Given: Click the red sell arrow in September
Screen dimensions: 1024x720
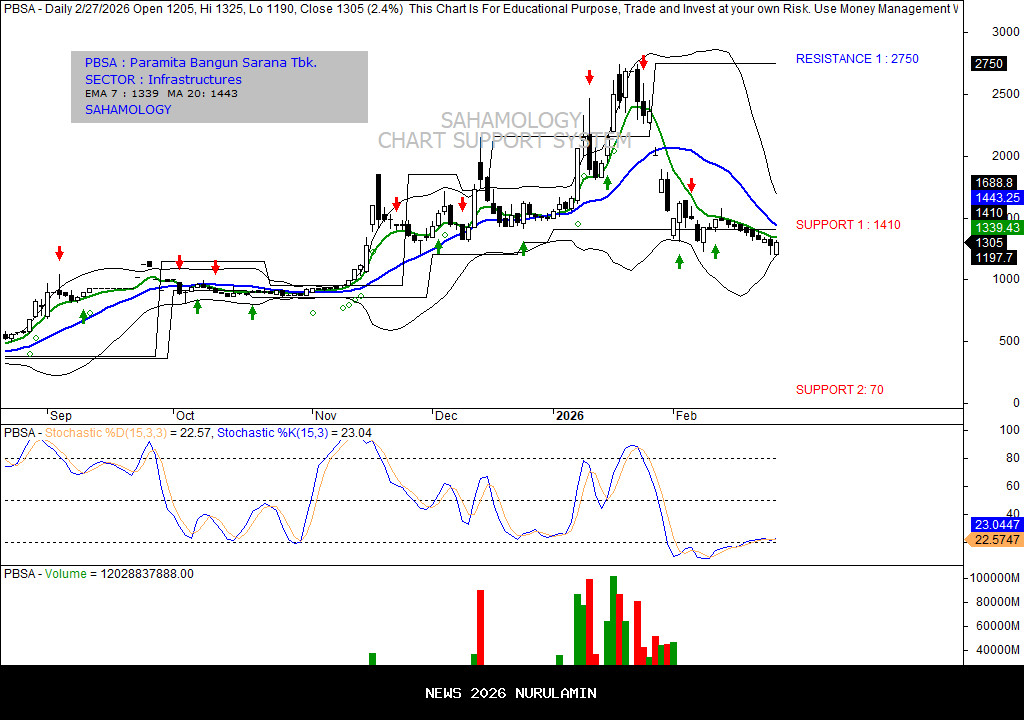Looking at the screenshot, I should coord(59,253).
